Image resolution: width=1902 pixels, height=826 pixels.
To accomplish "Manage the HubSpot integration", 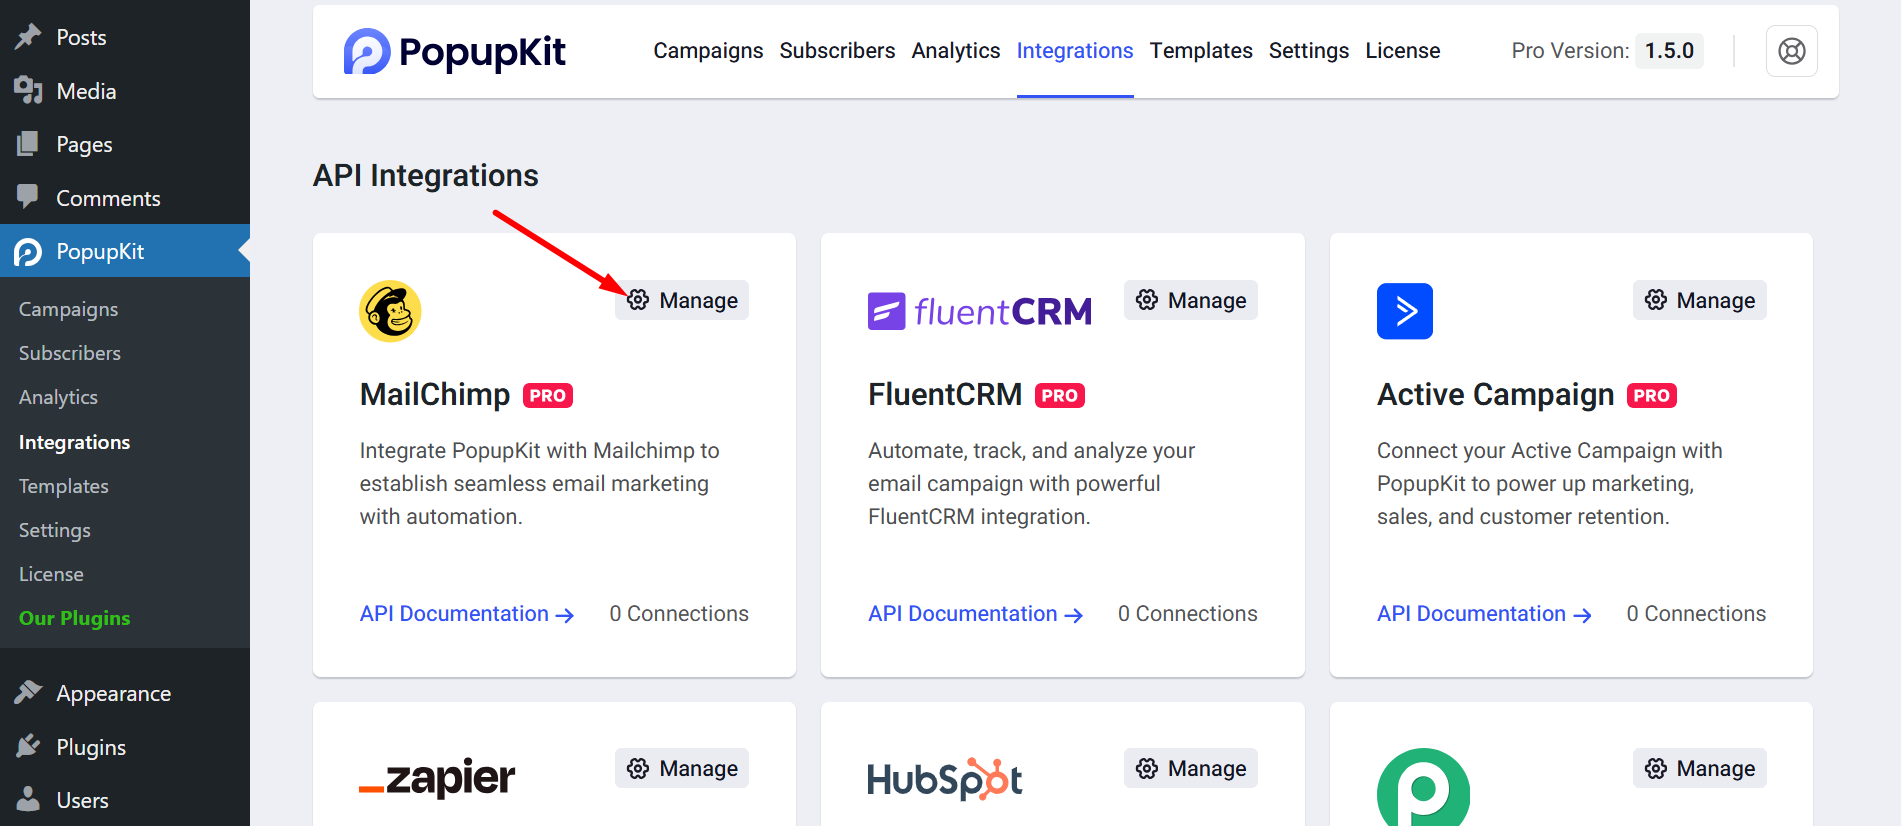I will [1191, 768].
